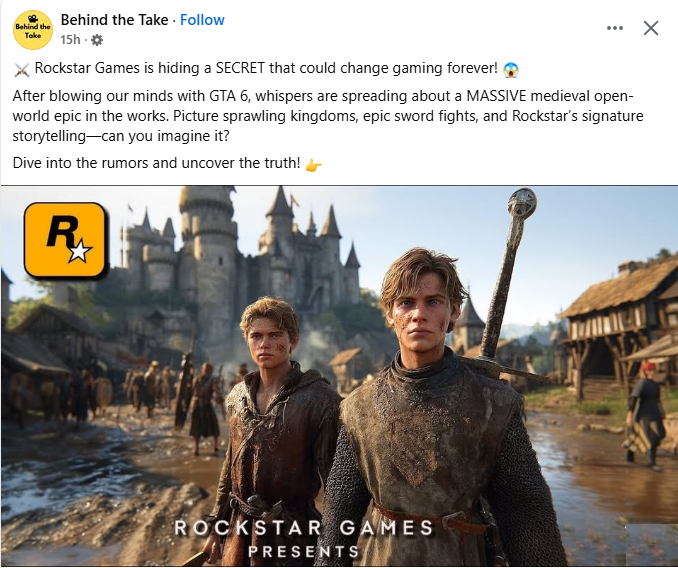
Task: Click the Behind the Take page name
Action: pos(114,20)
